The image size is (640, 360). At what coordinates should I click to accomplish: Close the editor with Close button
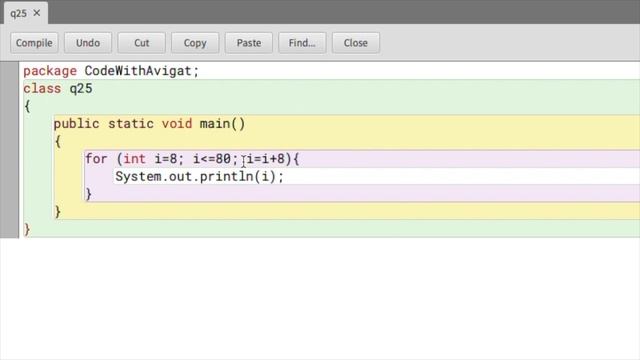[356, 43]
